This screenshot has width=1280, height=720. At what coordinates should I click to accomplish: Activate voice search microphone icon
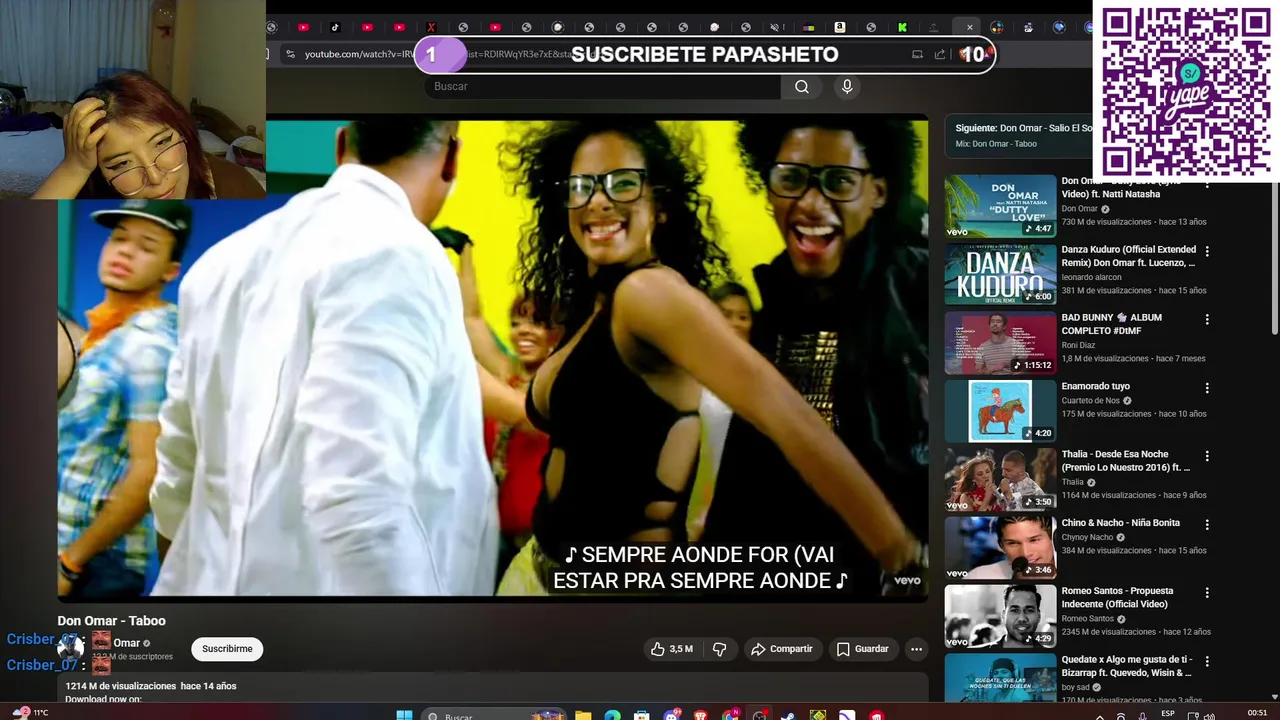point(847,87)
